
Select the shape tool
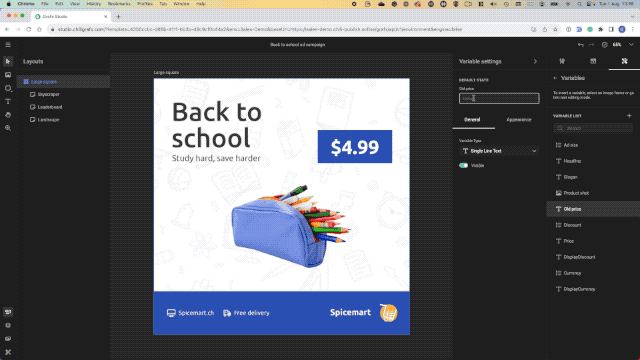[8, 88]
